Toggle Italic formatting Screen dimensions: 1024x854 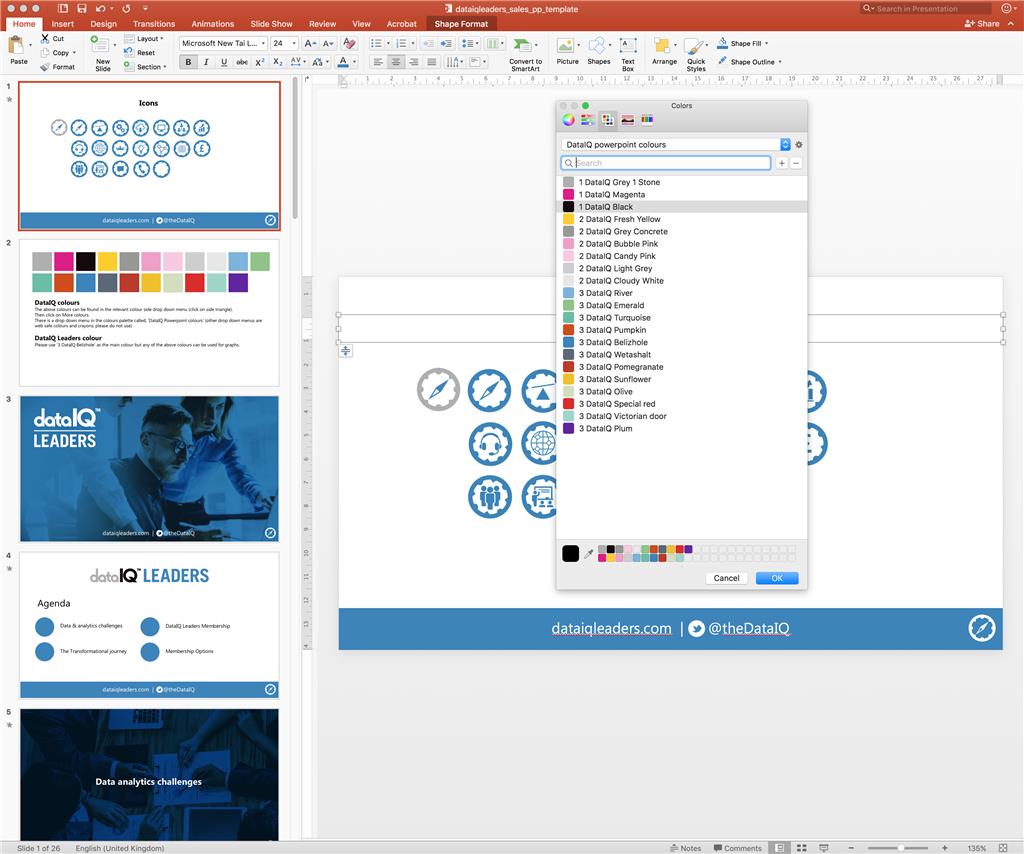206,62
